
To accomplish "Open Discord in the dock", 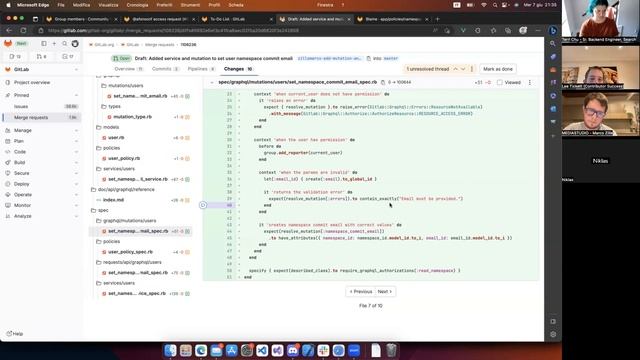I will coord(293,350).
